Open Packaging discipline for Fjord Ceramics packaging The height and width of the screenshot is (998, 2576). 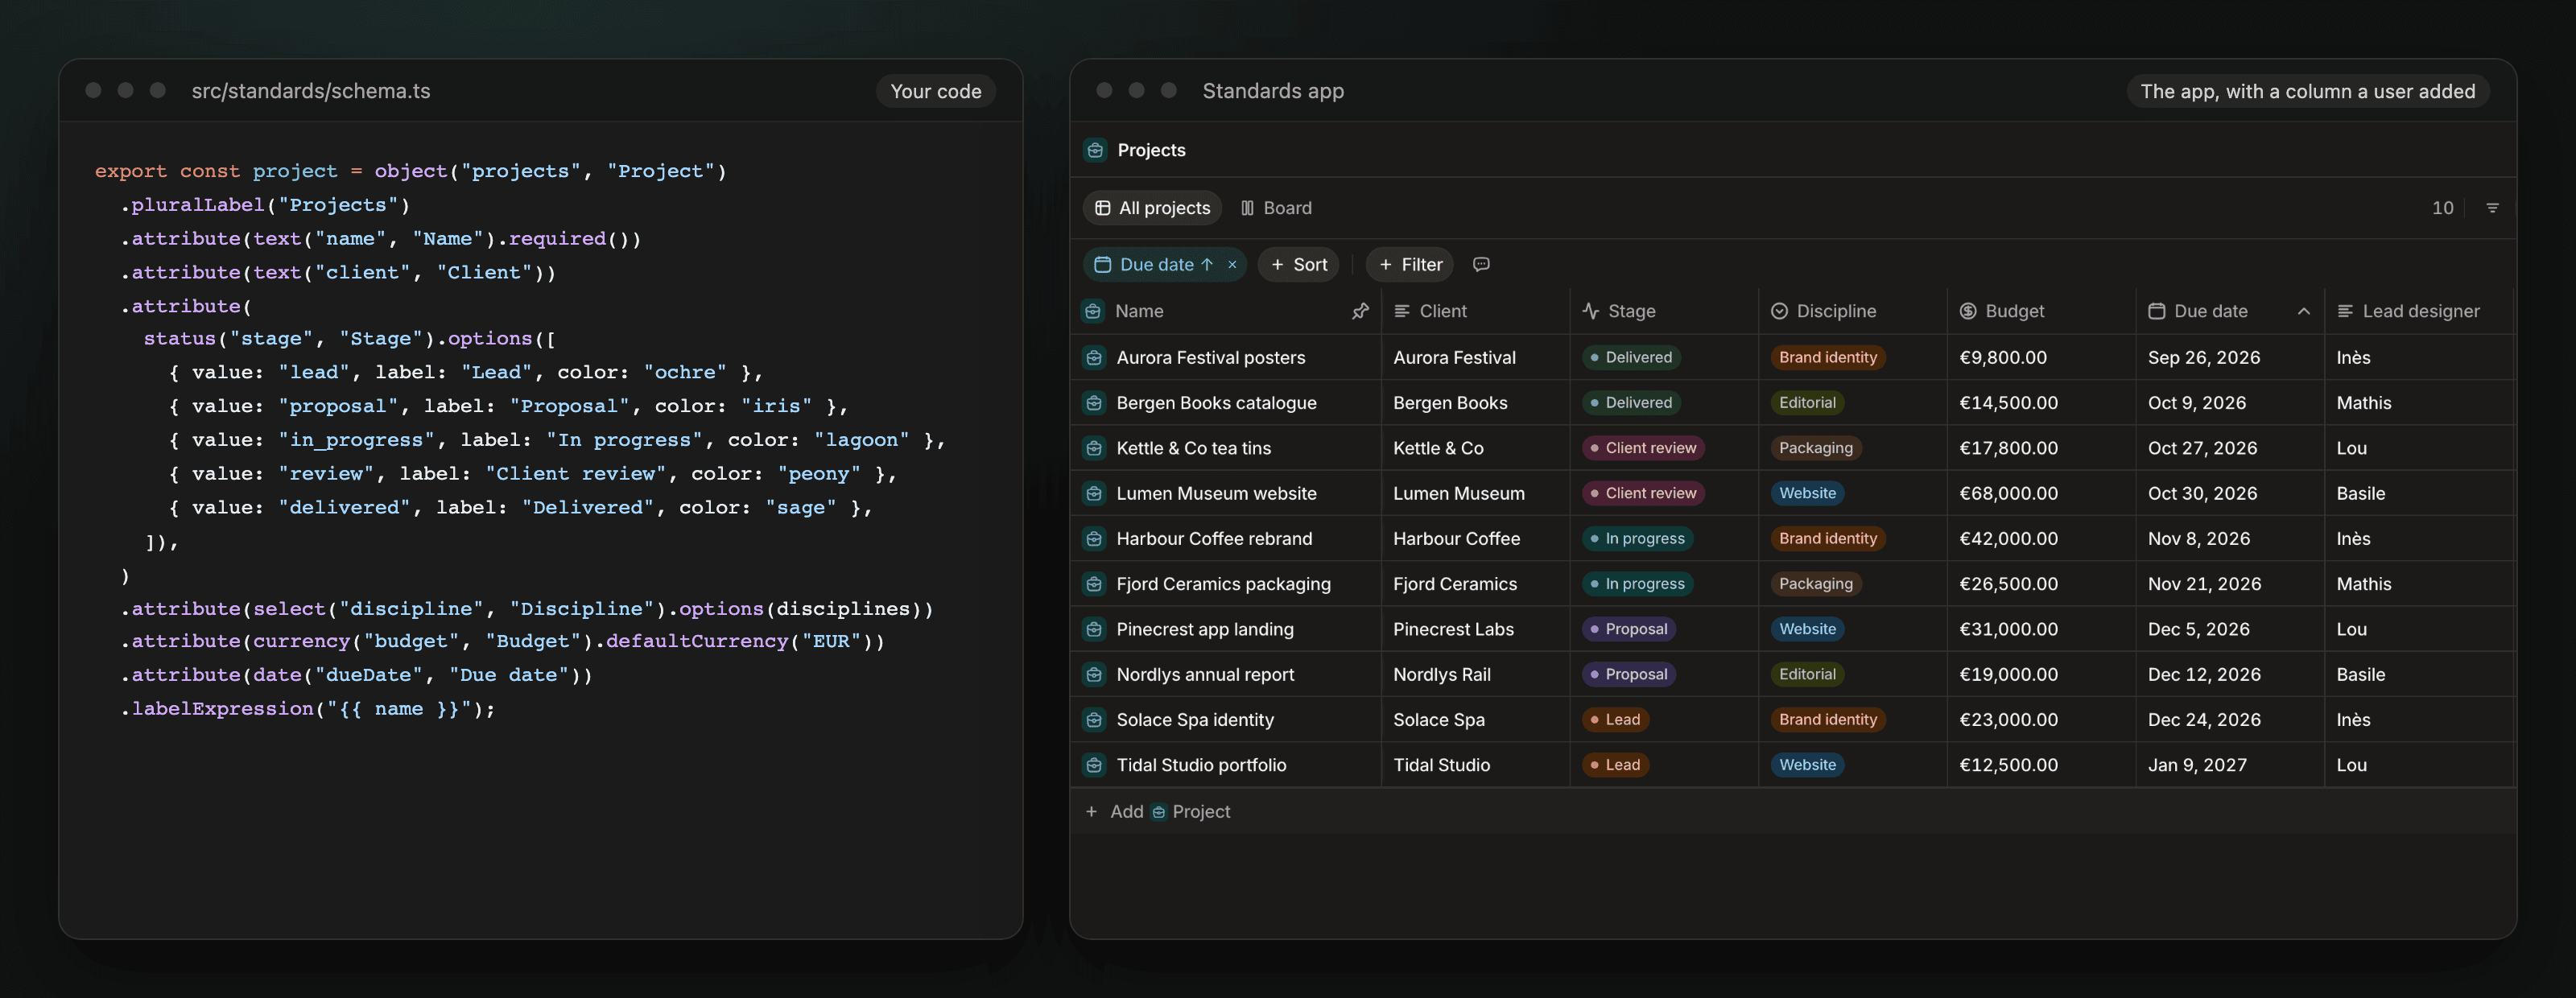1815,584
